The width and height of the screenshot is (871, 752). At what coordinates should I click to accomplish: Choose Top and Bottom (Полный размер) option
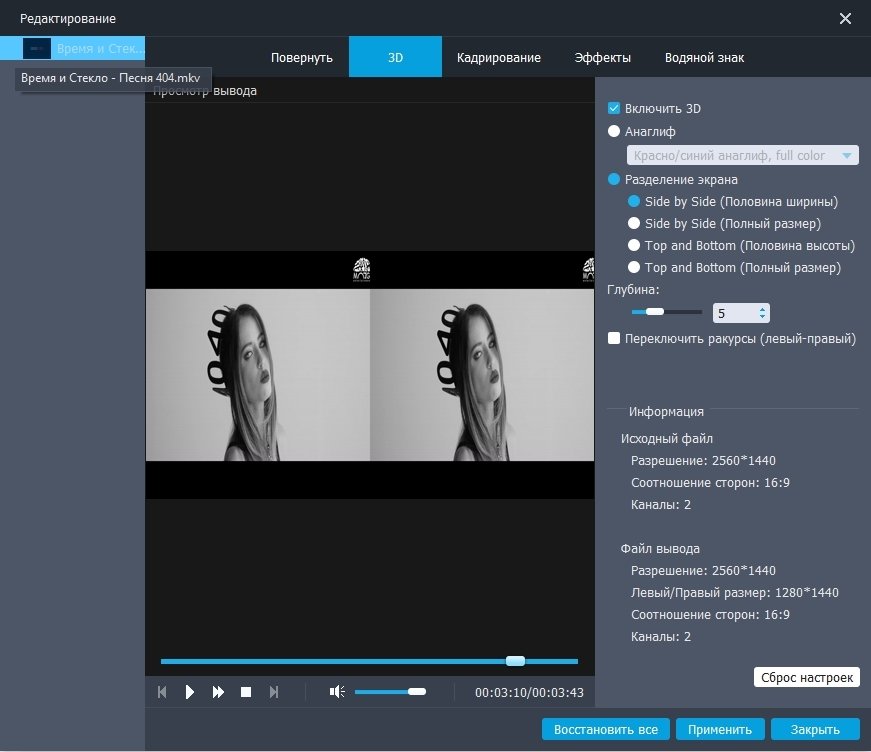(x=634, y=268)
